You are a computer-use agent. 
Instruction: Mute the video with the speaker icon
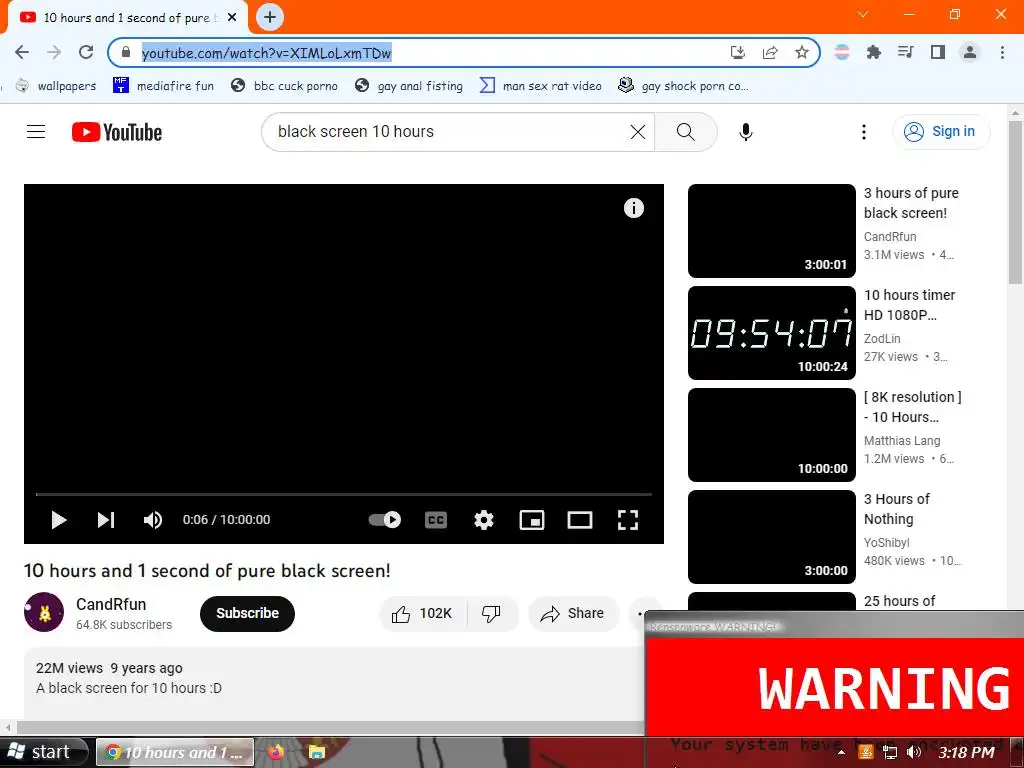click(153, 520)
